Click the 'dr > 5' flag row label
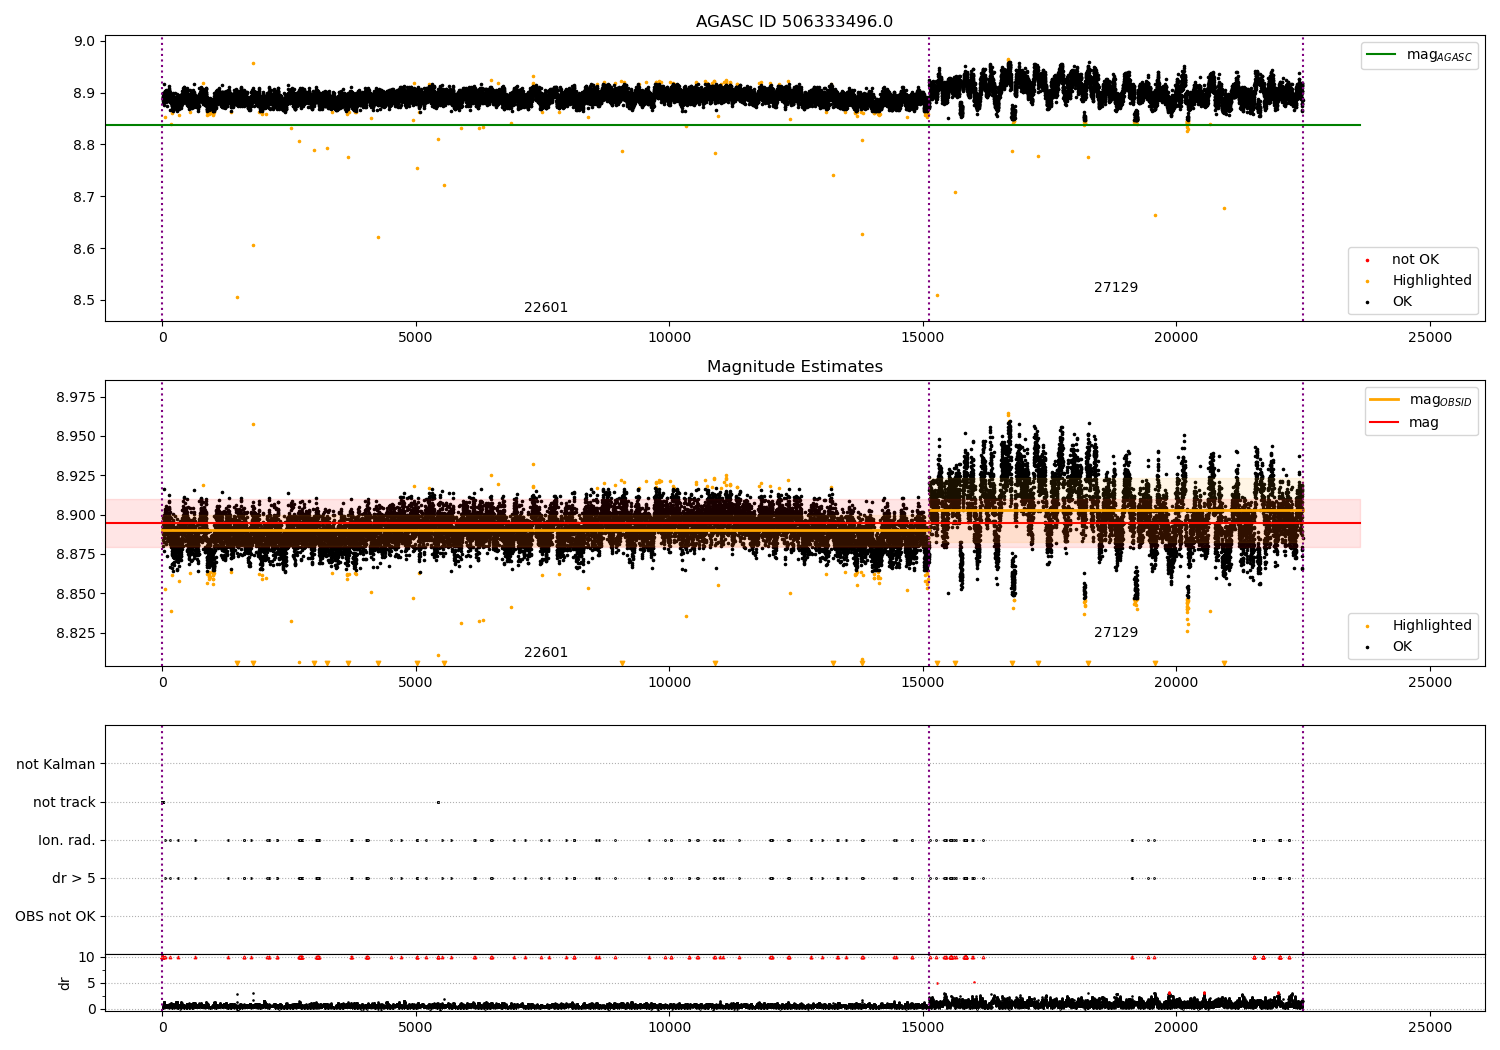The height and width of the screenshot is (1050, 1500). pyautogui.click(x=74, y=879)
